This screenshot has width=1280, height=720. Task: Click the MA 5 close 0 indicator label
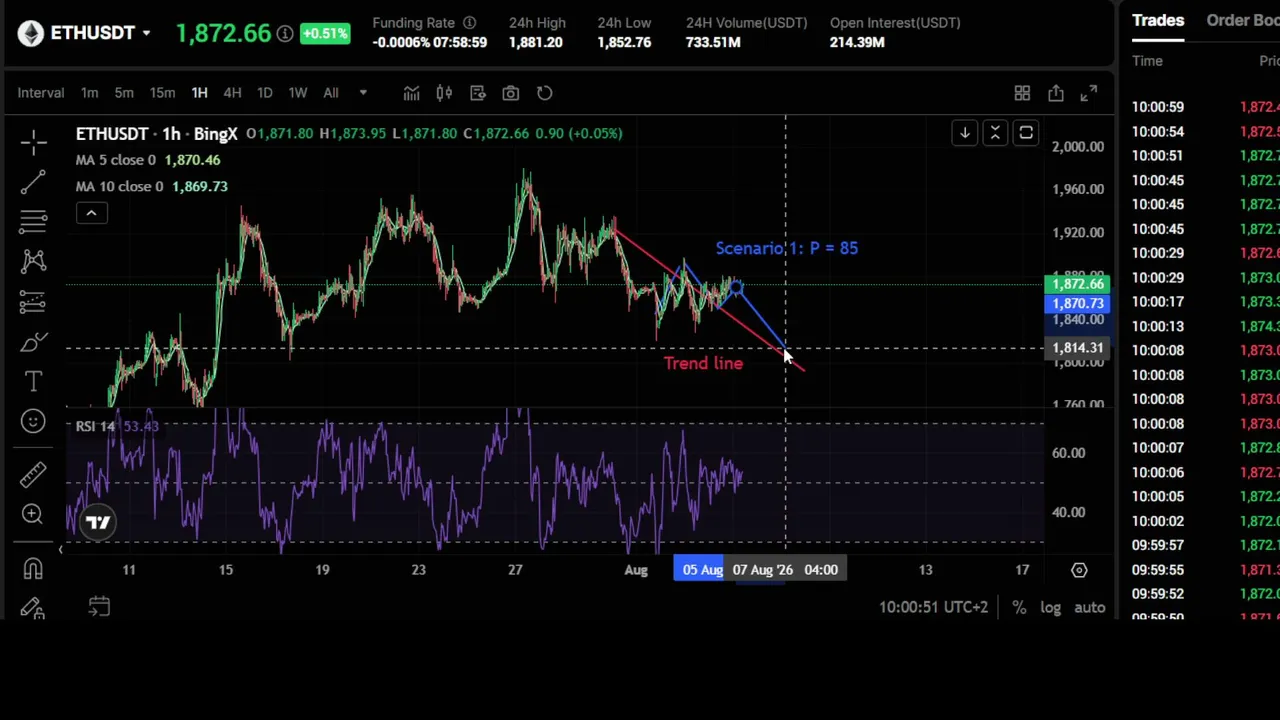coord(116,160)
